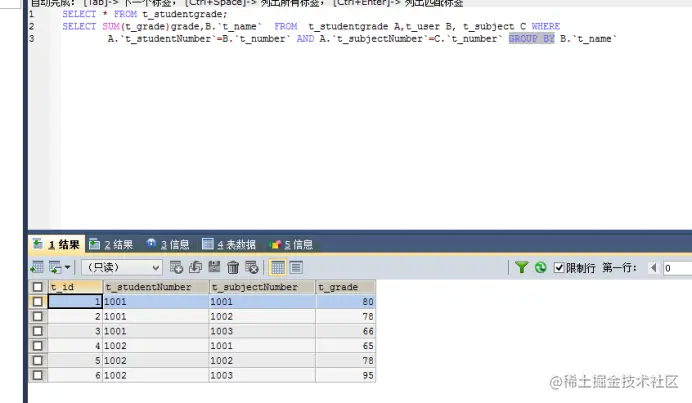Click t_subjectNumber cell in t_id 2 row
Viewport: 692px width, 403px height.
coord(262,316)
